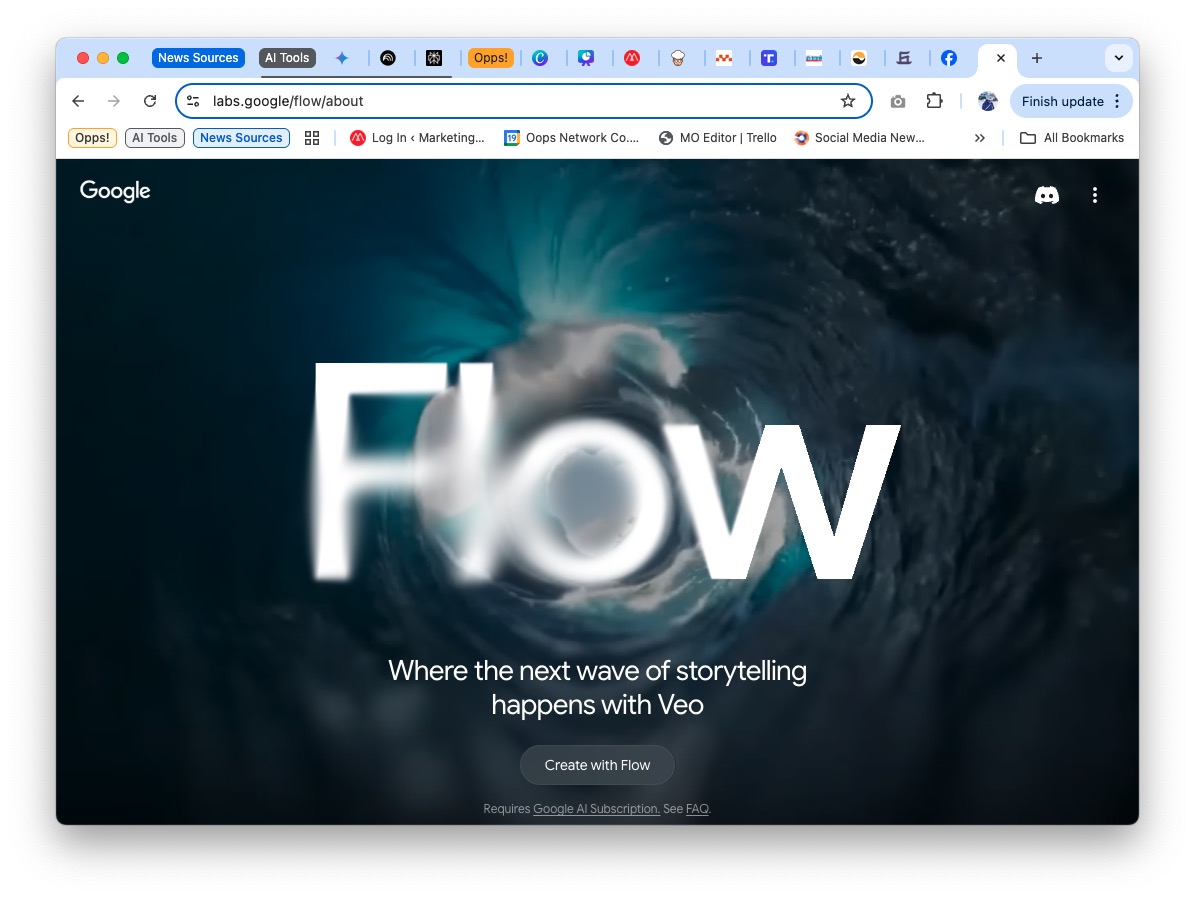Screen dimensions: 1195x899
Task: Open the blue-red striped icon tab
Action: 814,58
